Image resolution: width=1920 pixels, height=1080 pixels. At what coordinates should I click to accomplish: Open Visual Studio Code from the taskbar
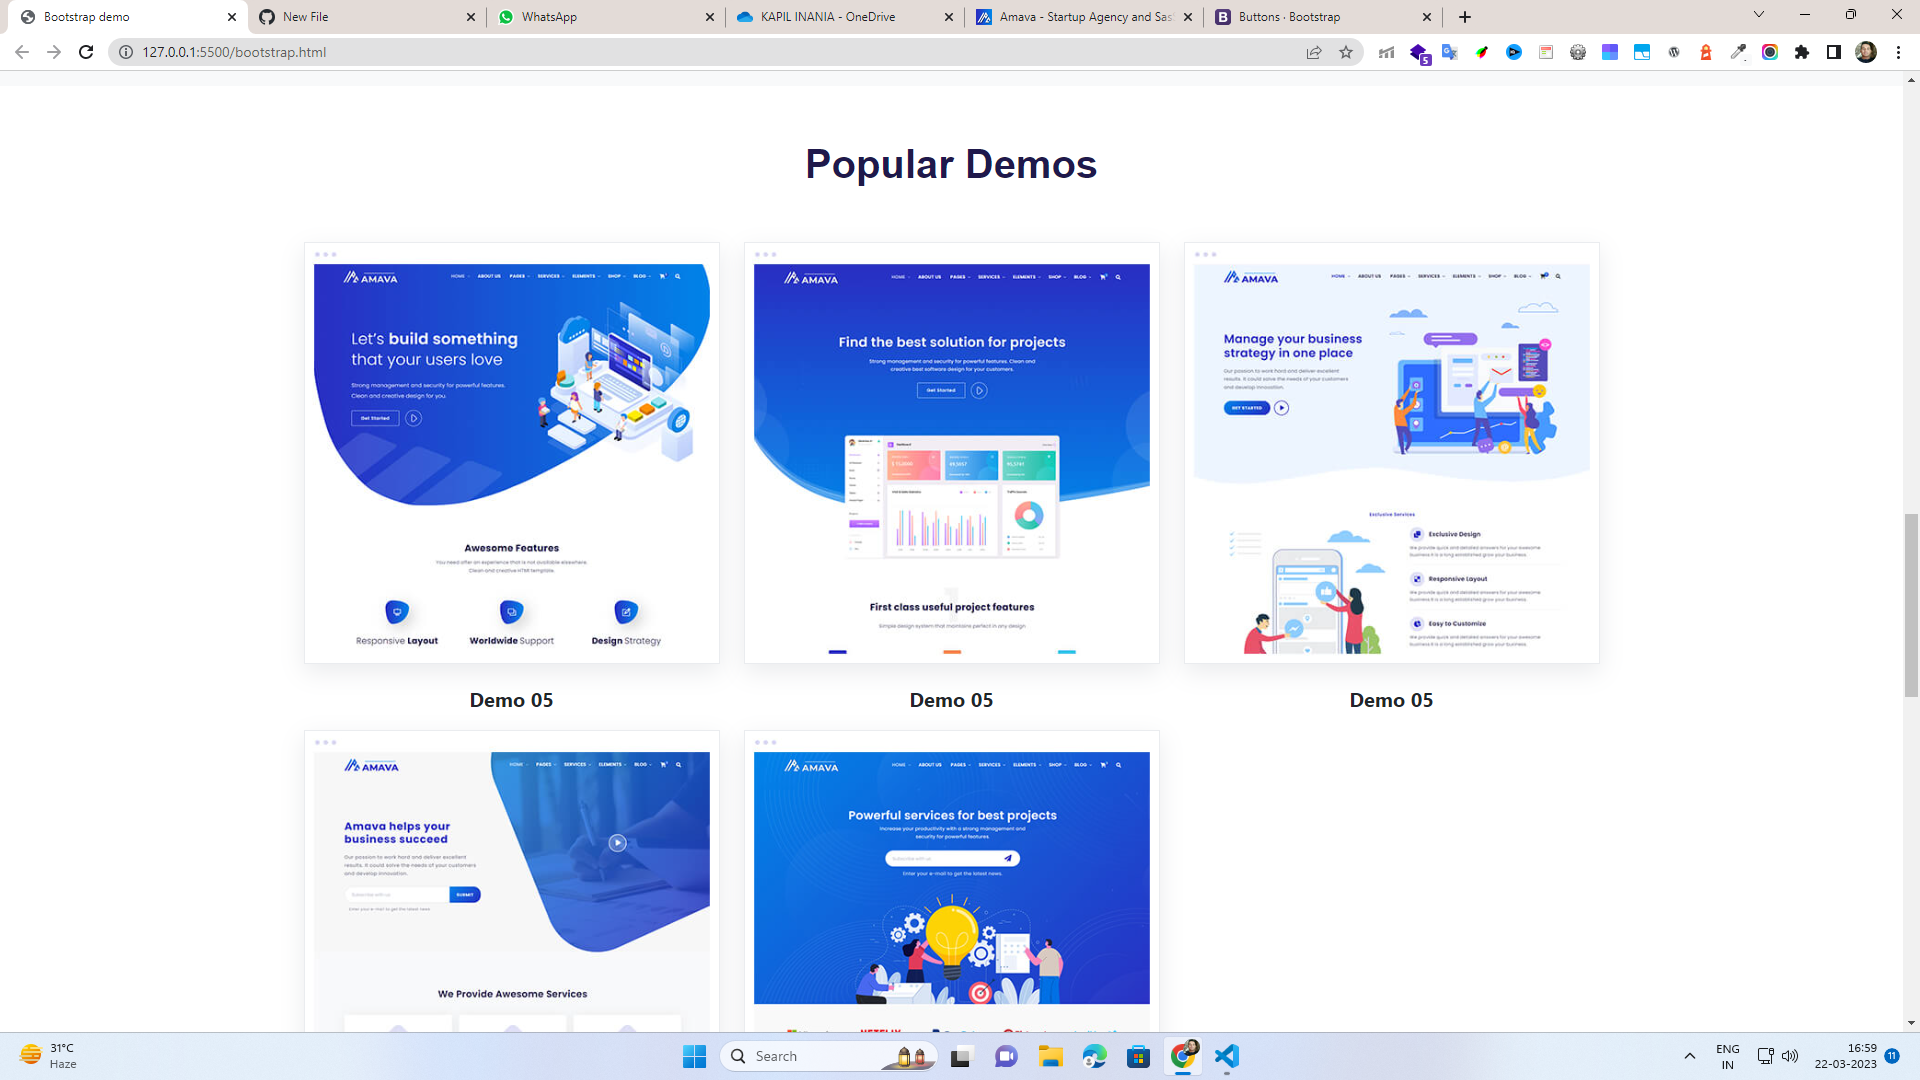[x=1227, y=1055]
